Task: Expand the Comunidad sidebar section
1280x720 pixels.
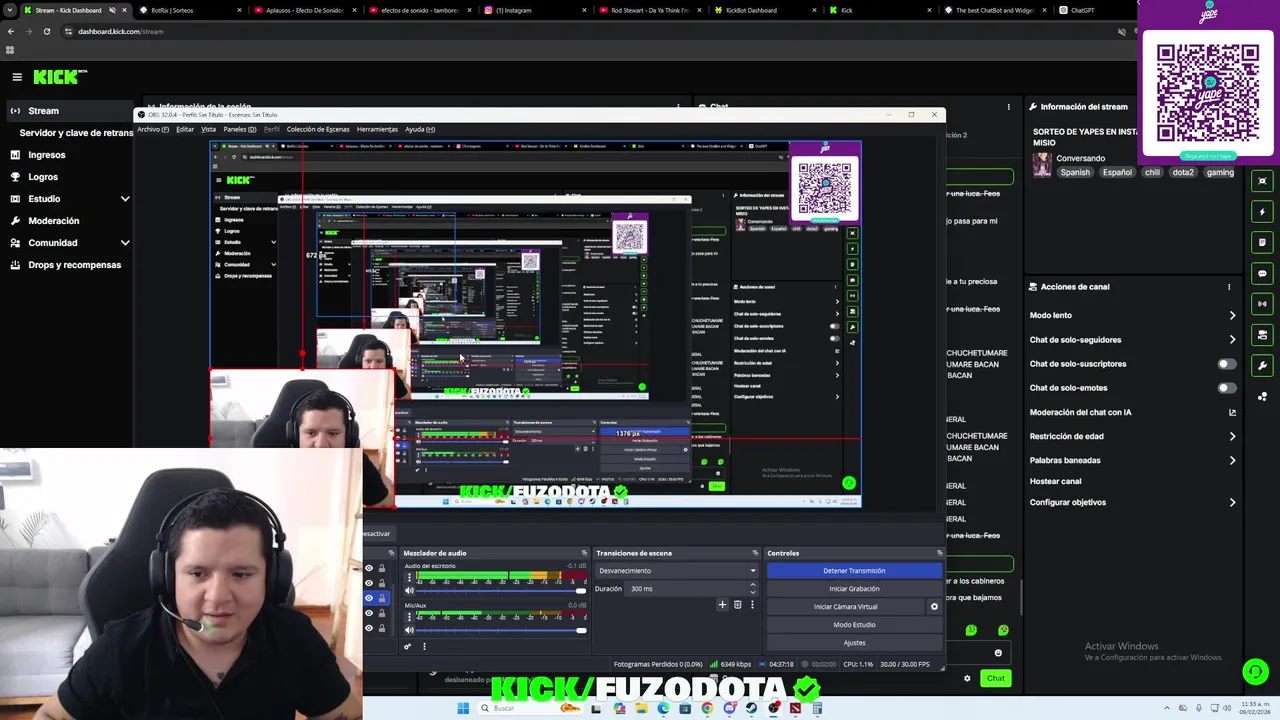Action: tap(125, 243)
